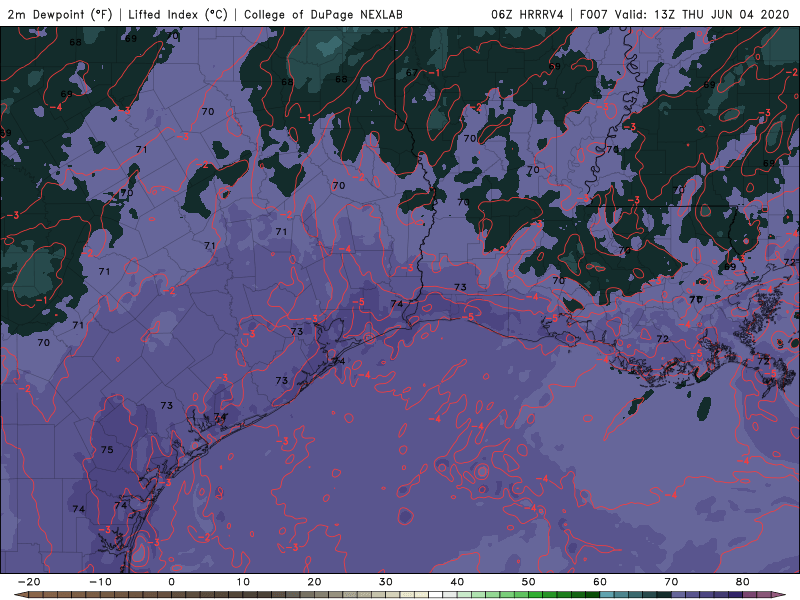Click the 70 label on the color scale
800x600 pixels.
click(671, 582)
